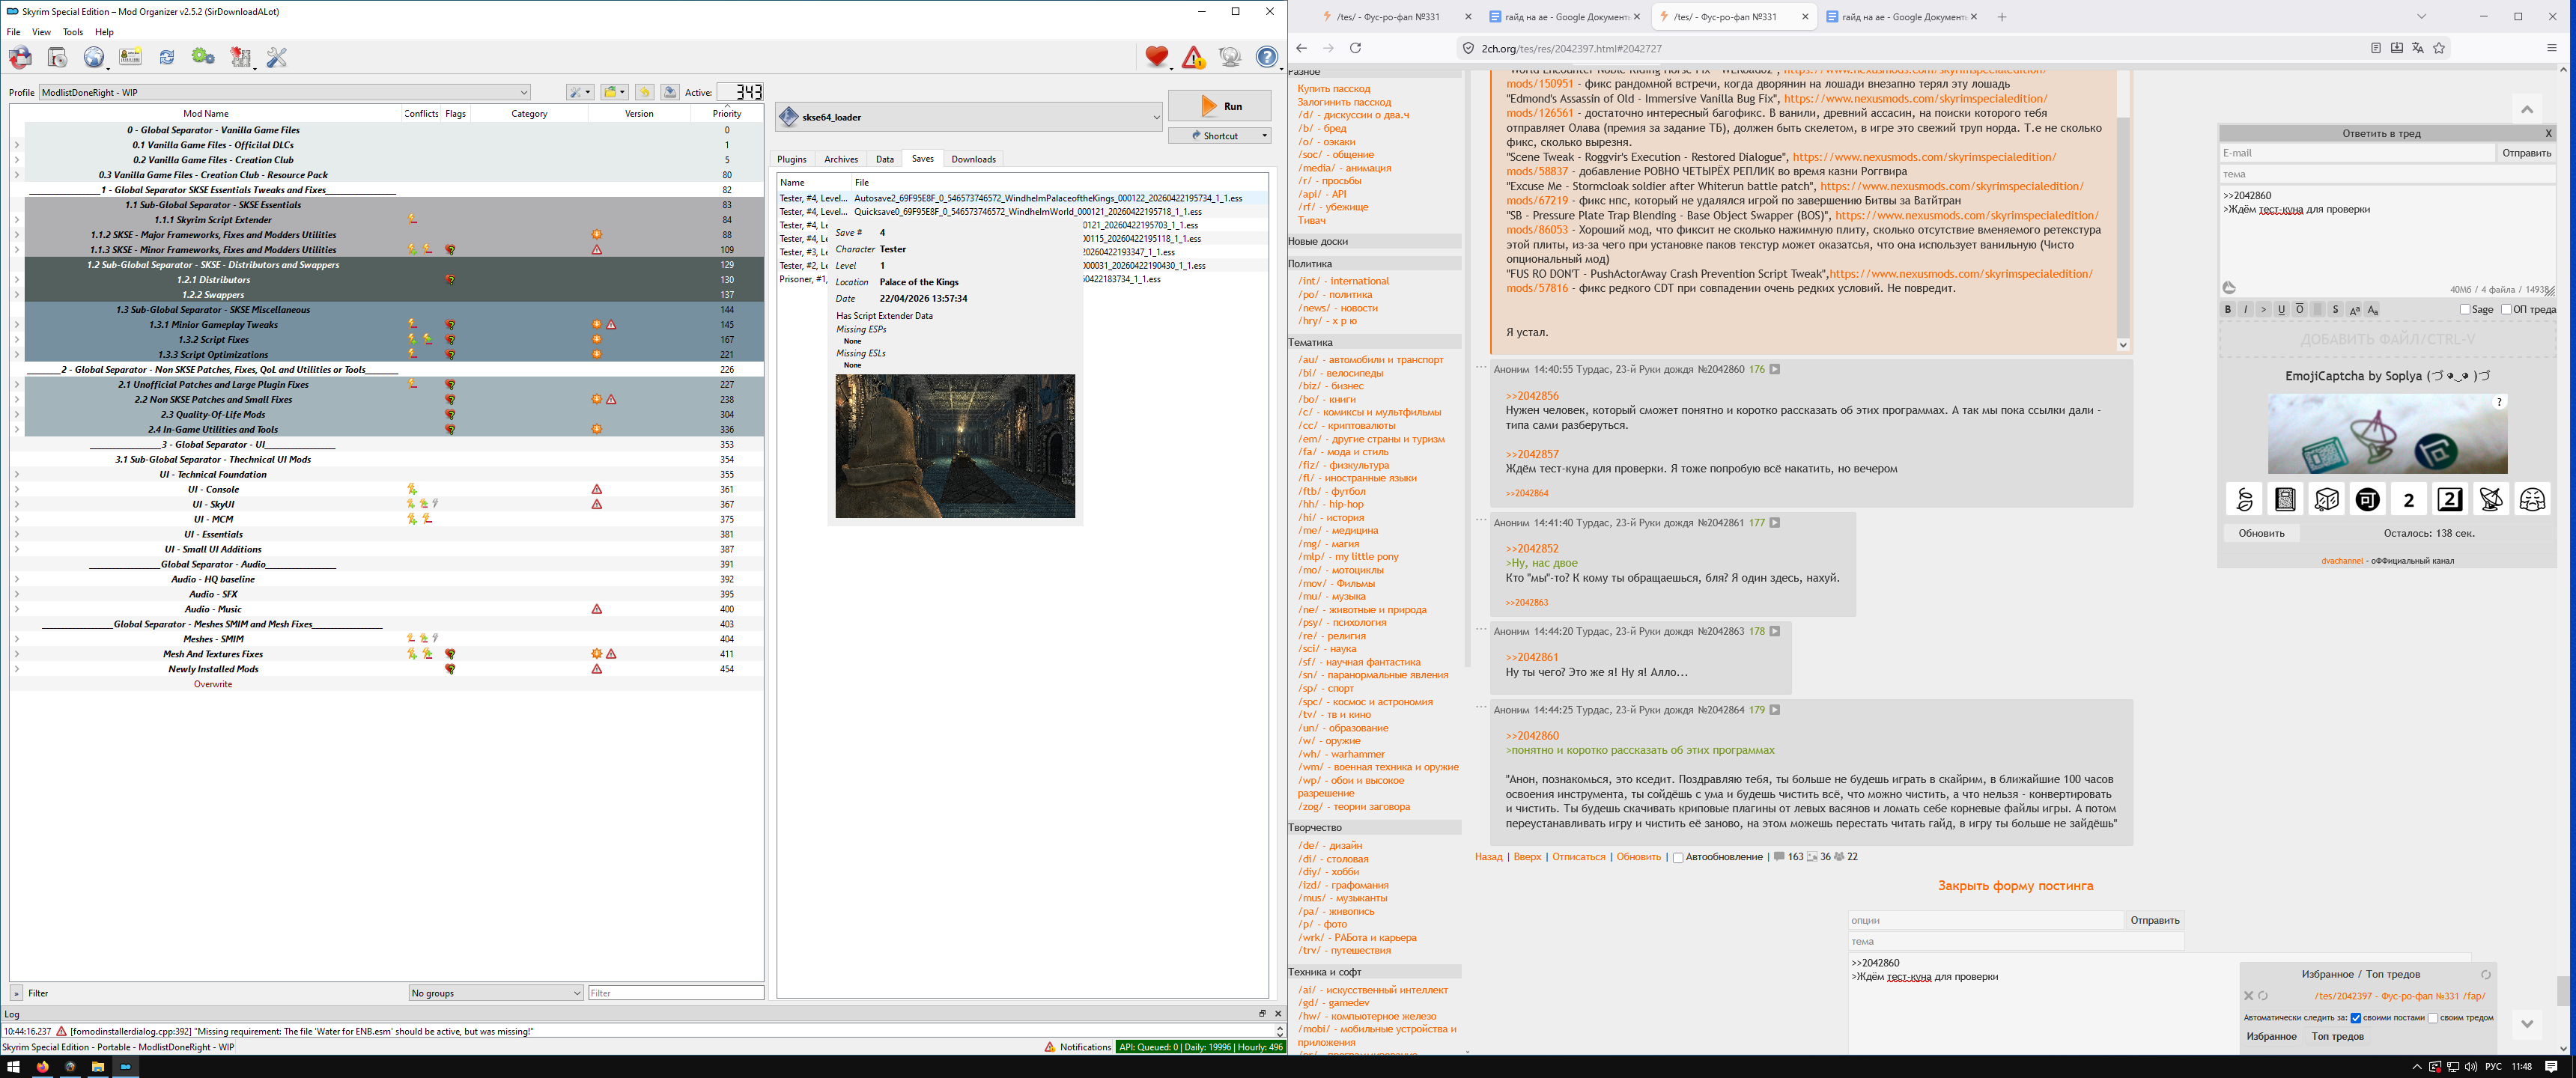Click the translate page icon in address bar
This screenshot has height=1078, width=2576.
[x=2417, y=48]
